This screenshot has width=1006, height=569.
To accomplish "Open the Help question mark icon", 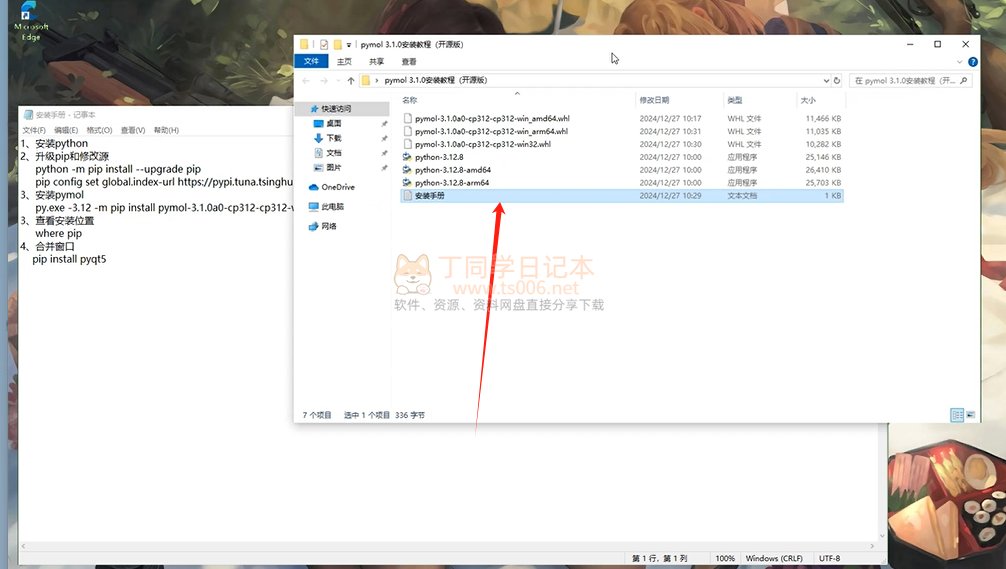I will [x=973, y=62].
